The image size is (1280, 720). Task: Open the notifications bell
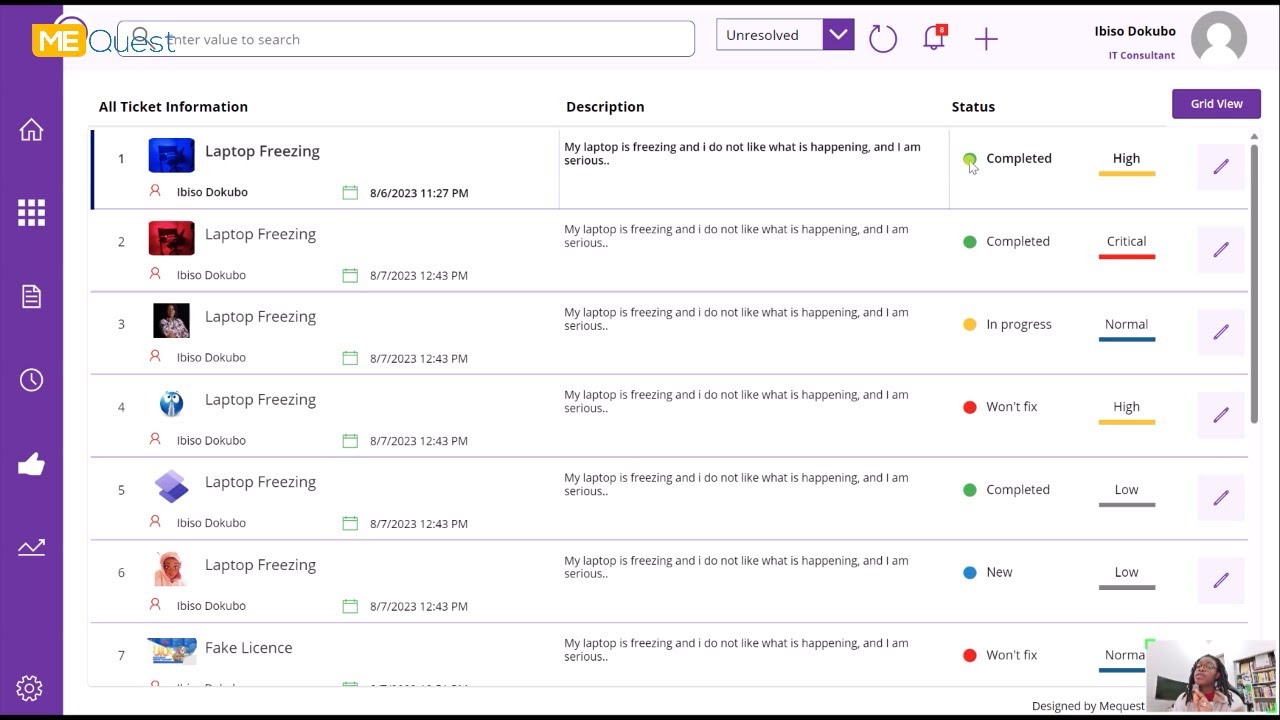click(x=934, y=38)
